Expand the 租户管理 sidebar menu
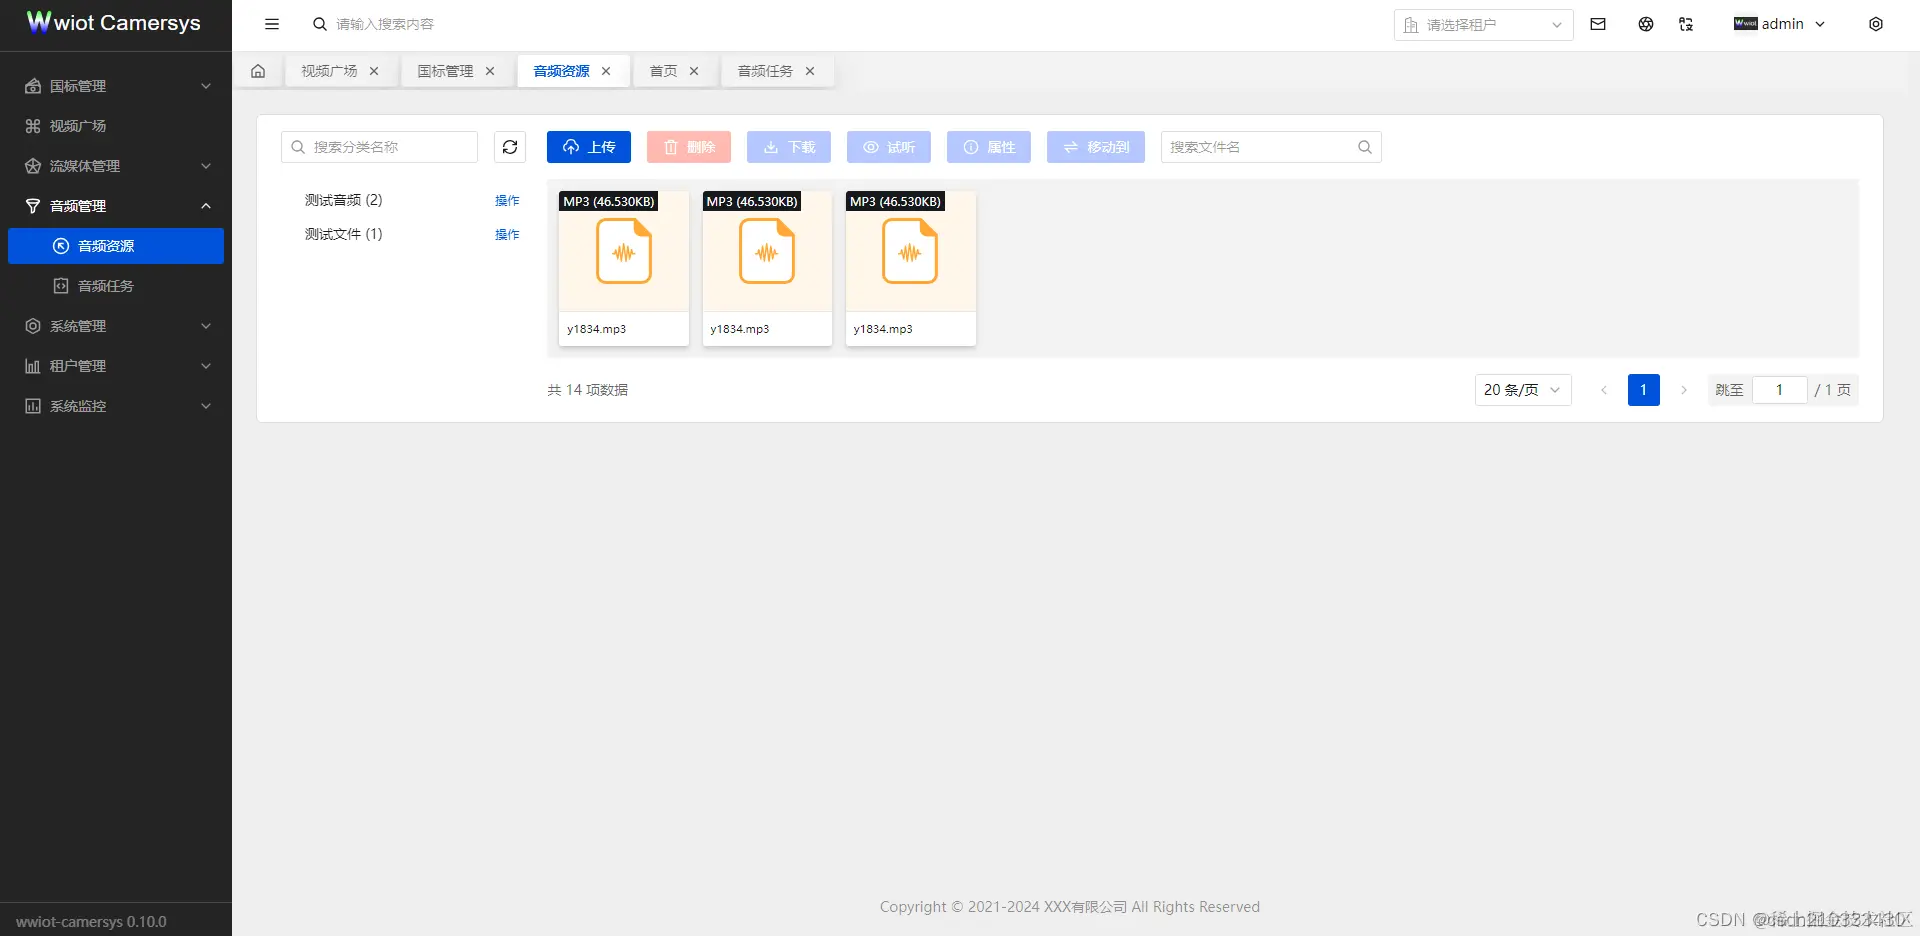1920x936 pixels. click(116, 366)
